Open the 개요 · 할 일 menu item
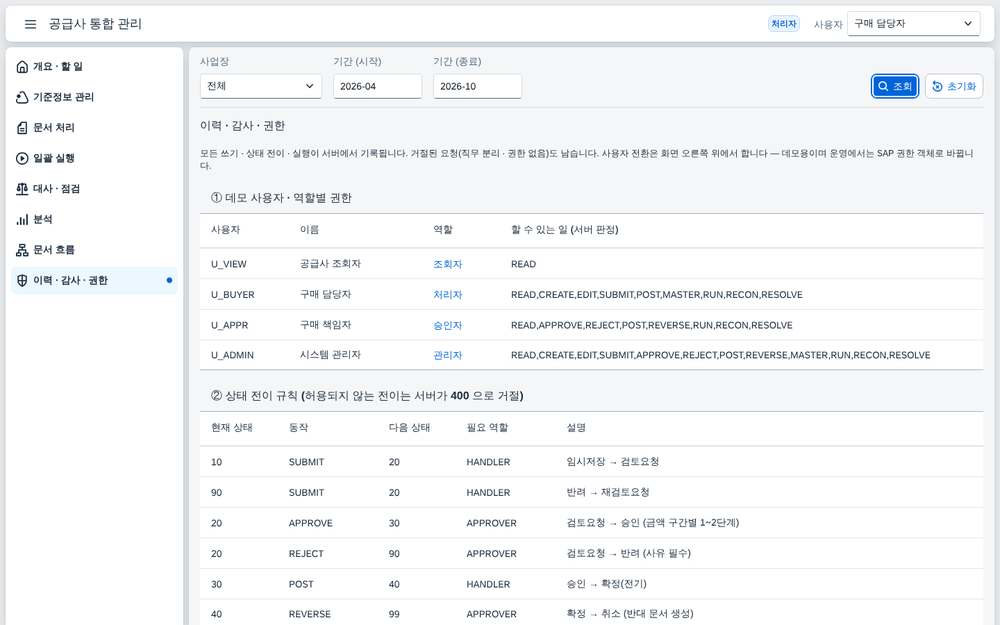1000x625 pixels. tap(94, 66)
